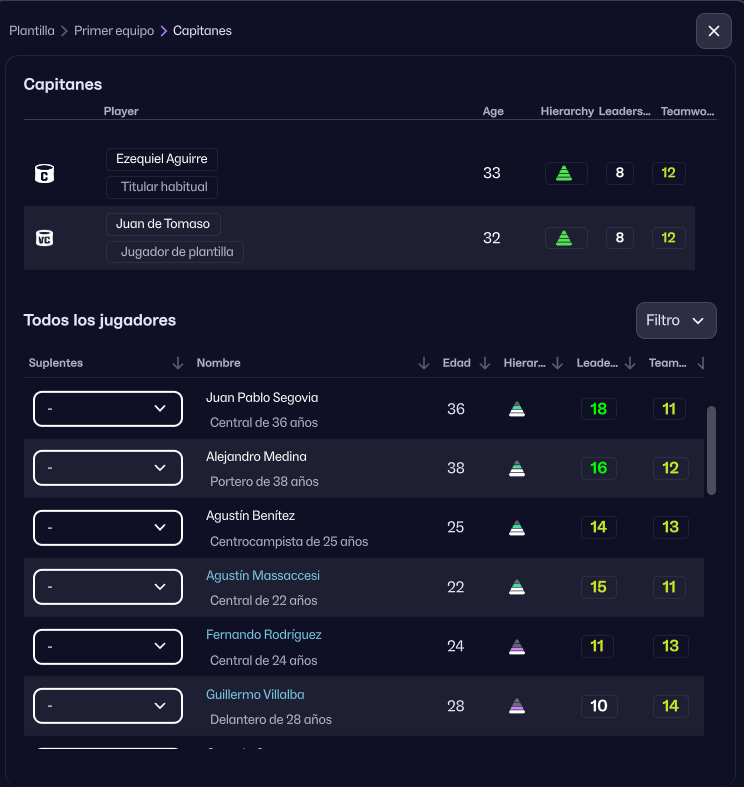Open Agustín Massaccesi's player profile link

pos(263,576)
